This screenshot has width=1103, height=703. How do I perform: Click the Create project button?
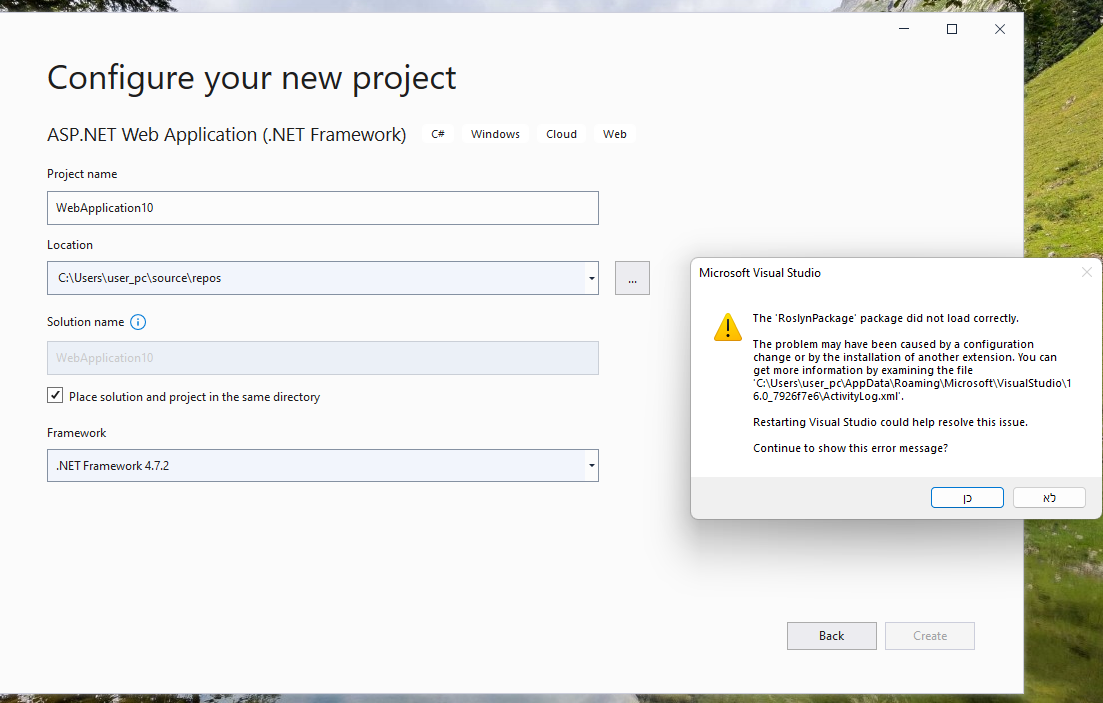(x=930, y=635)
